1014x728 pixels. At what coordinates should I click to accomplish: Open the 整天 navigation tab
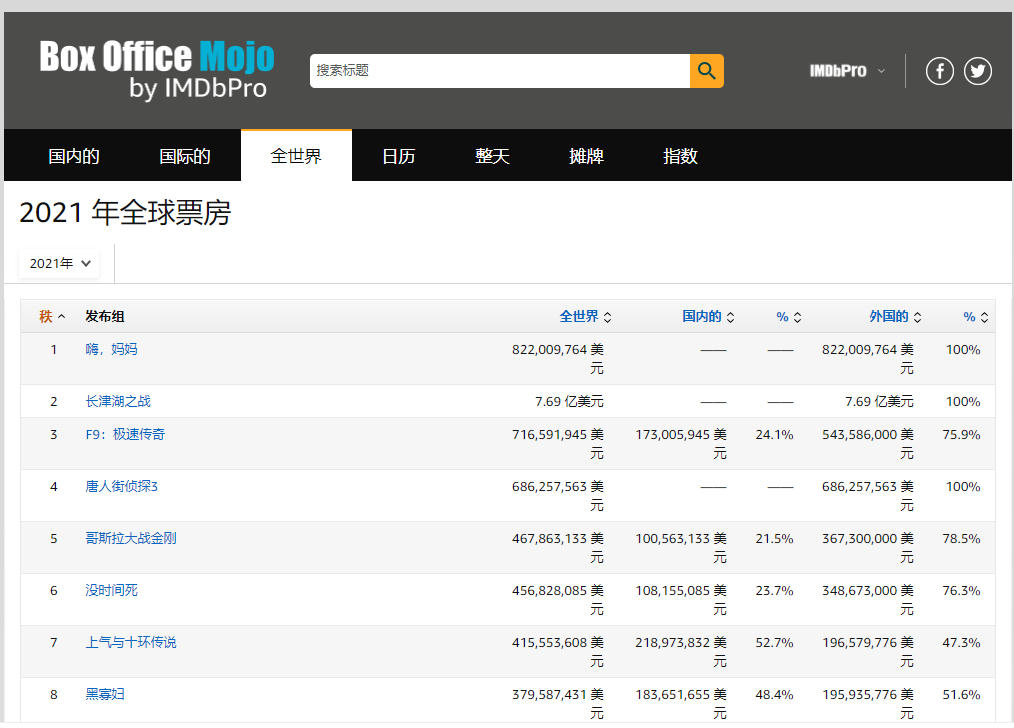point(492,156)
